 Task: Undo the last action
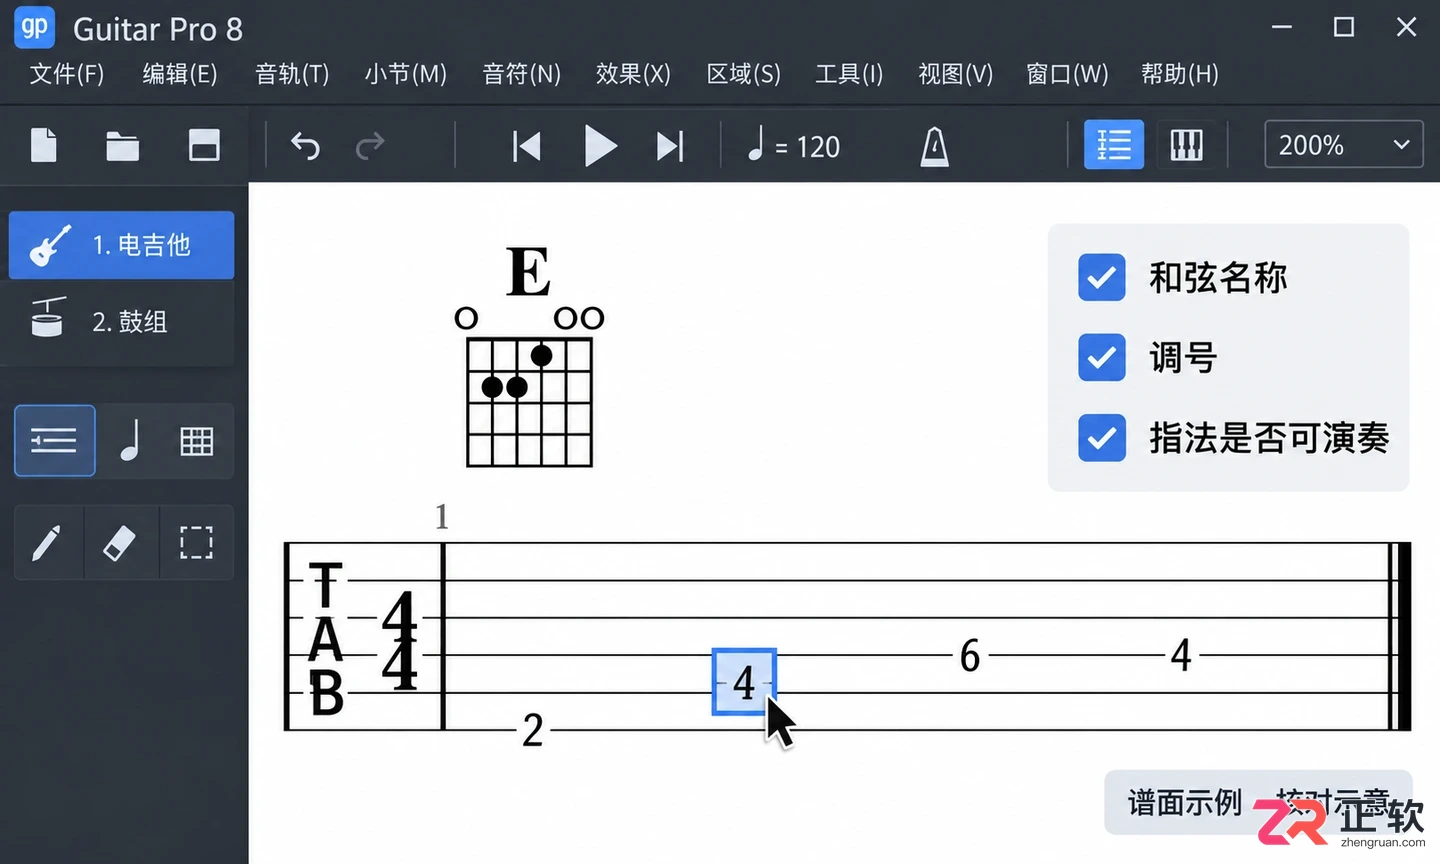[x=305, y=146]
